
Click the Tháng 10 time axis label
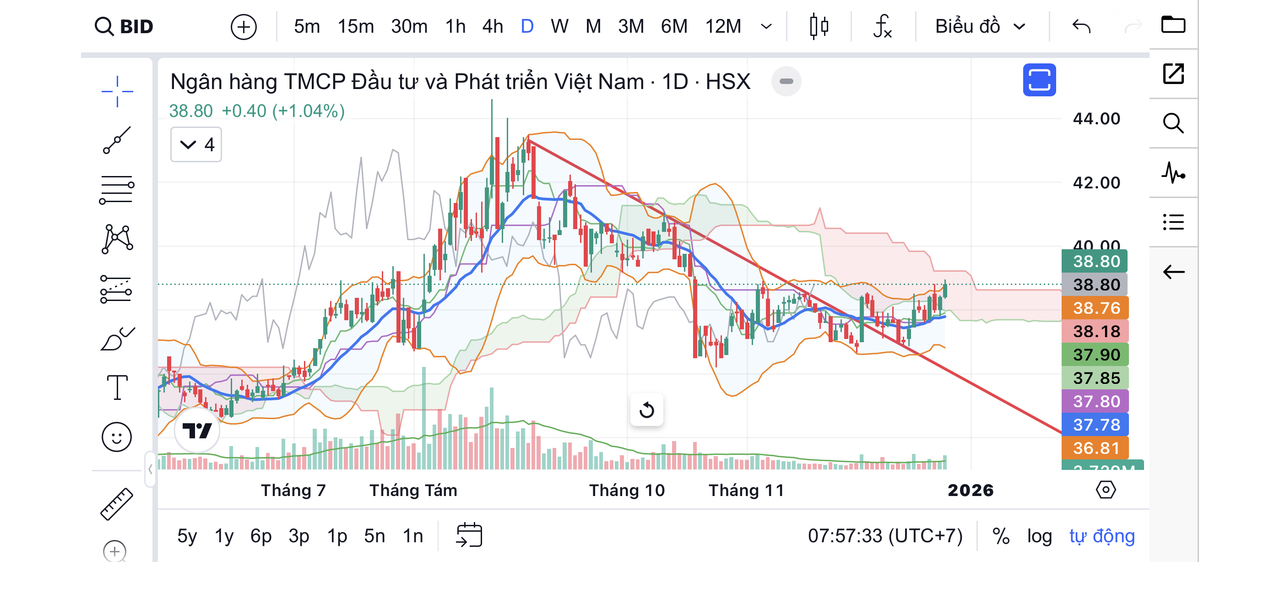(x=627, y=490)
